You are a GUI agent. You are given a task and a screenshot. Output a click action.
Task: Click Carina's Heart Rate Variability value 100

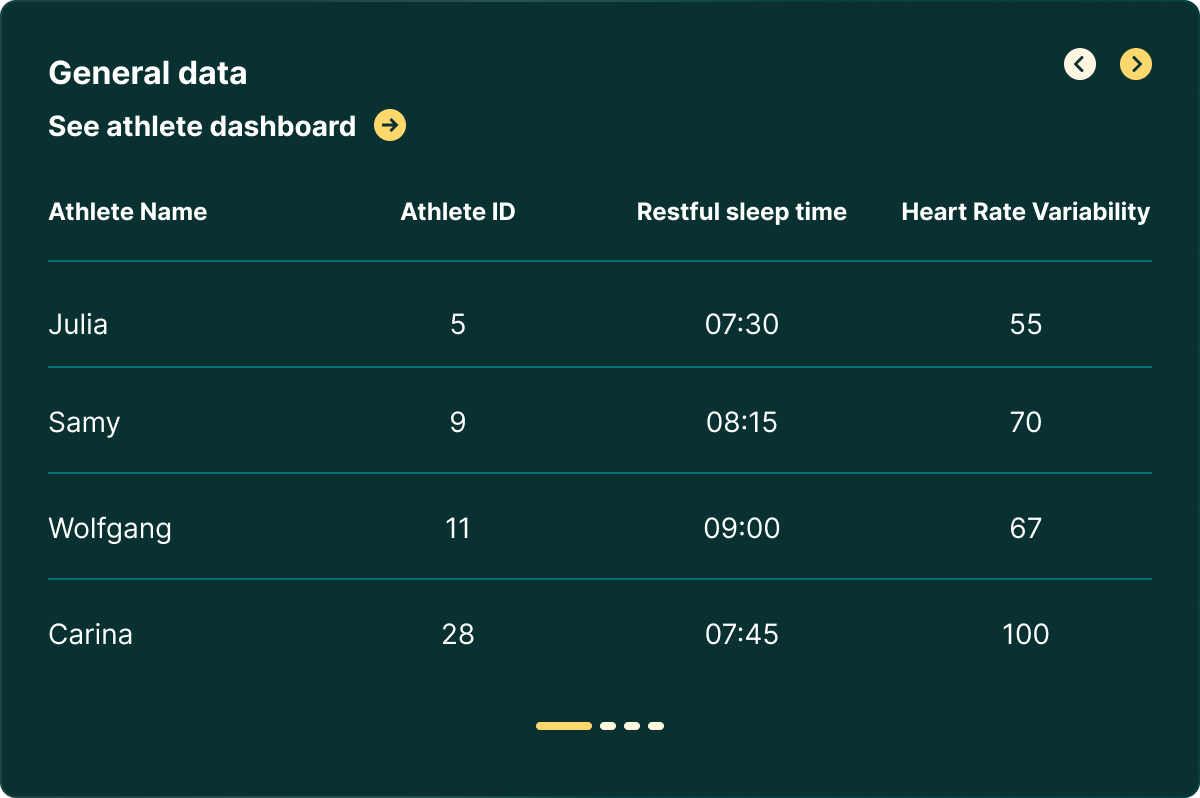tap(1026, 634)
